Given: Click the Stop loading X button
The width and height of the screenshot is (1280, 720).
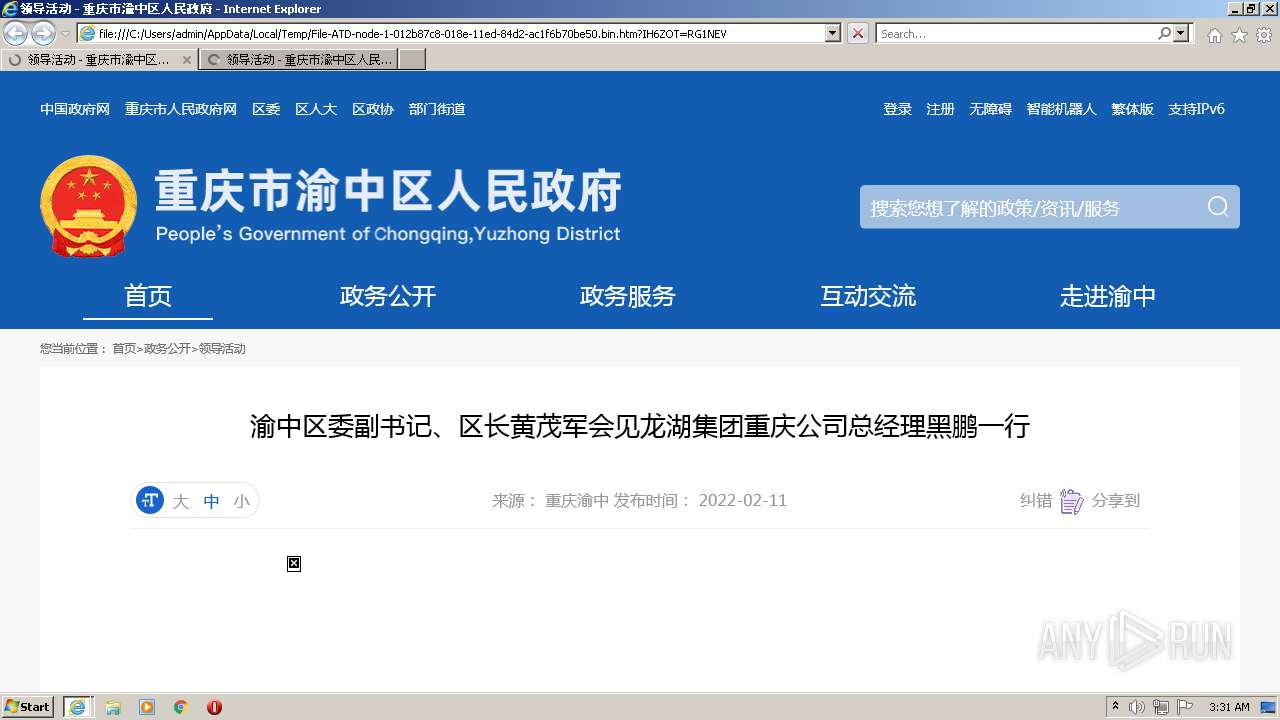Looking at the screenshot, I should pos(858,33).
